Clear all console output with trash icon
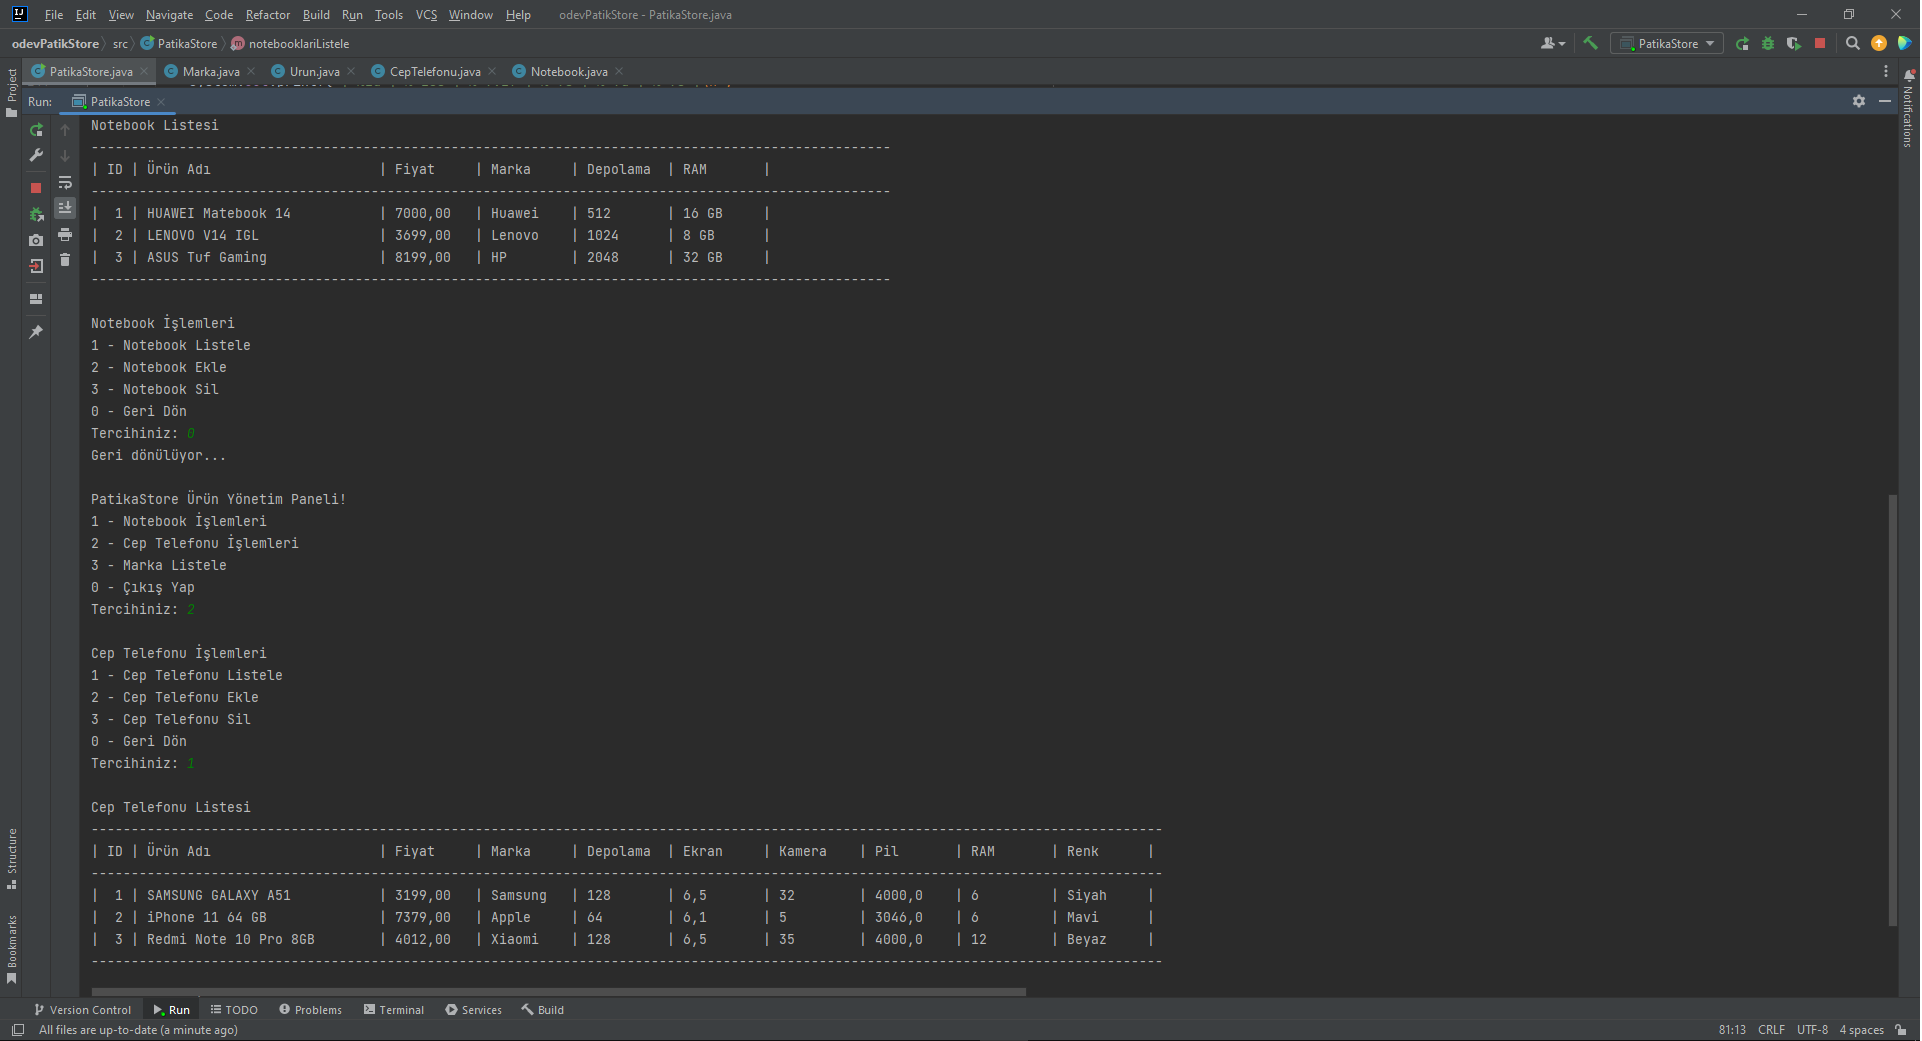Viewport: 1922px width, 1041px height. 65,260
